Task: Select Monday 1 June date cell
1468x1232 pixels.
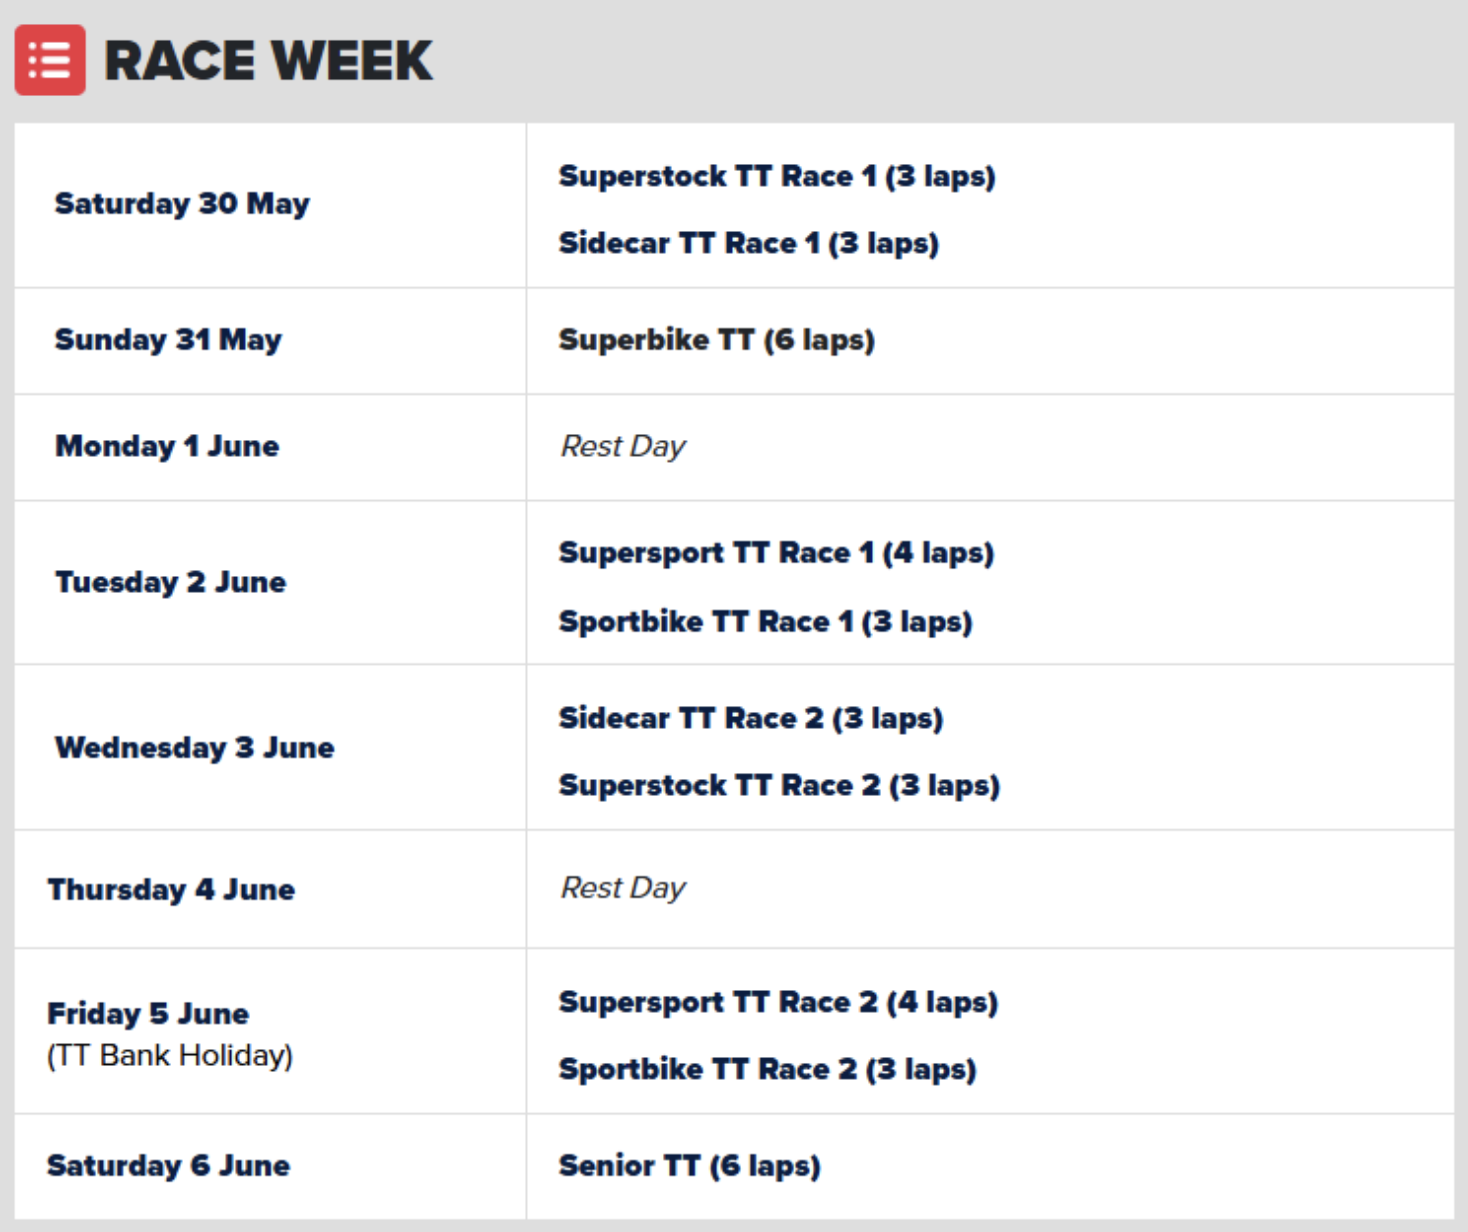Action: (x=167, y=446)
